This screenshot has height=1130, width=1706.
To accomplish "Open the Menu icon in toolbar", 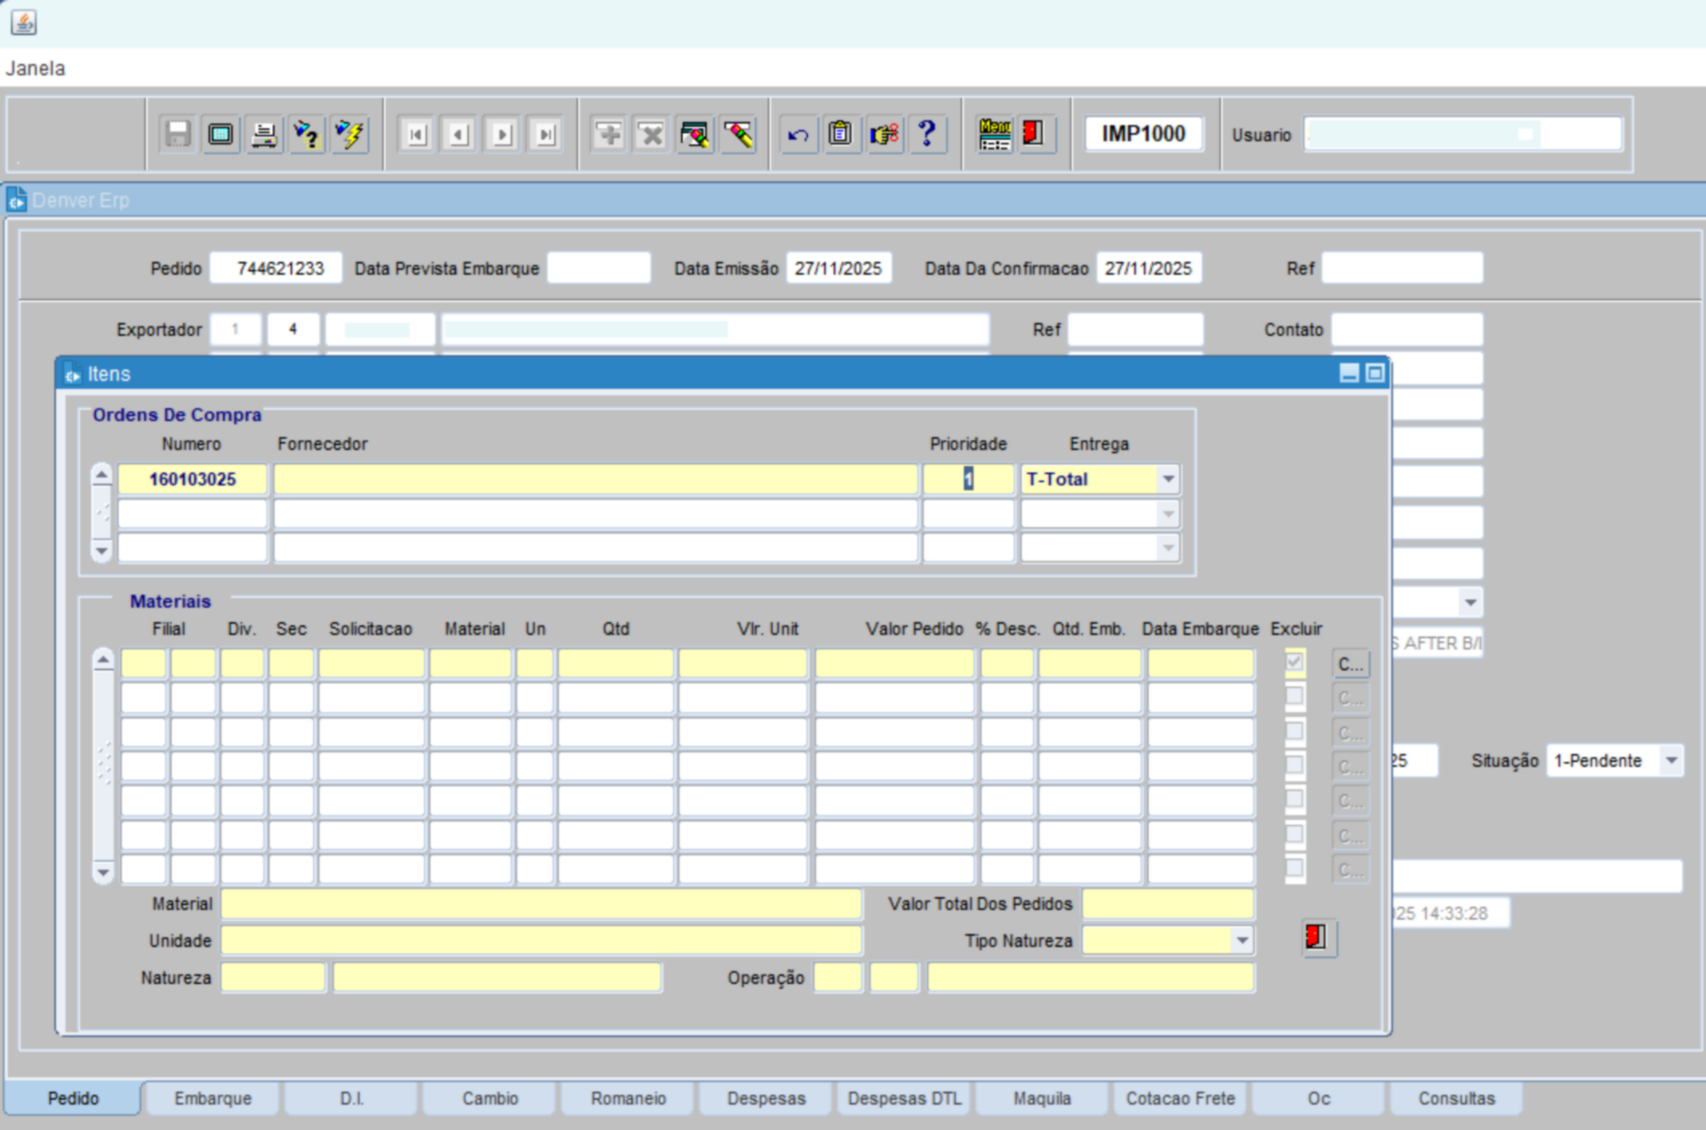I will (x=994, y=134).
